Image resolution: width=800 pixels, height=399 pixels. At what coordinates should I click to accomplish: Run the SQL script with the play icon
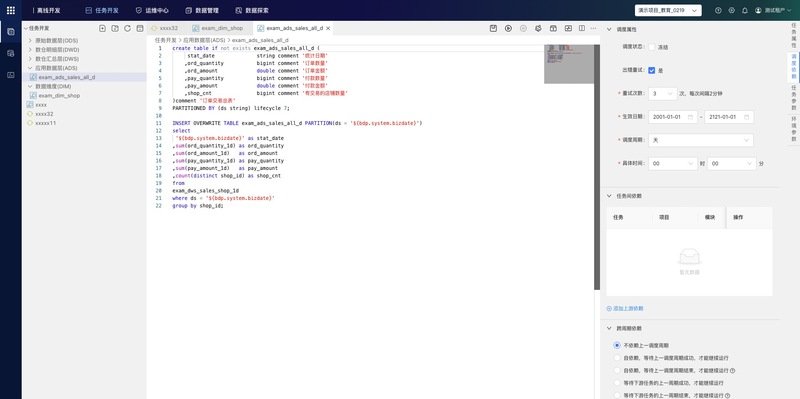508,29
